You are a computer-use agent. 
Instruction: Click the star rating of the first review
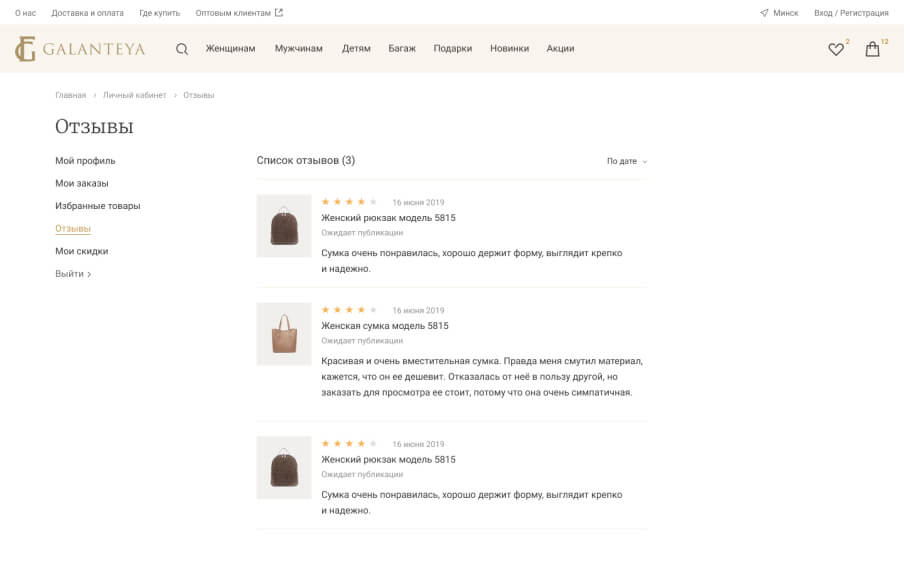pos(349,202)
